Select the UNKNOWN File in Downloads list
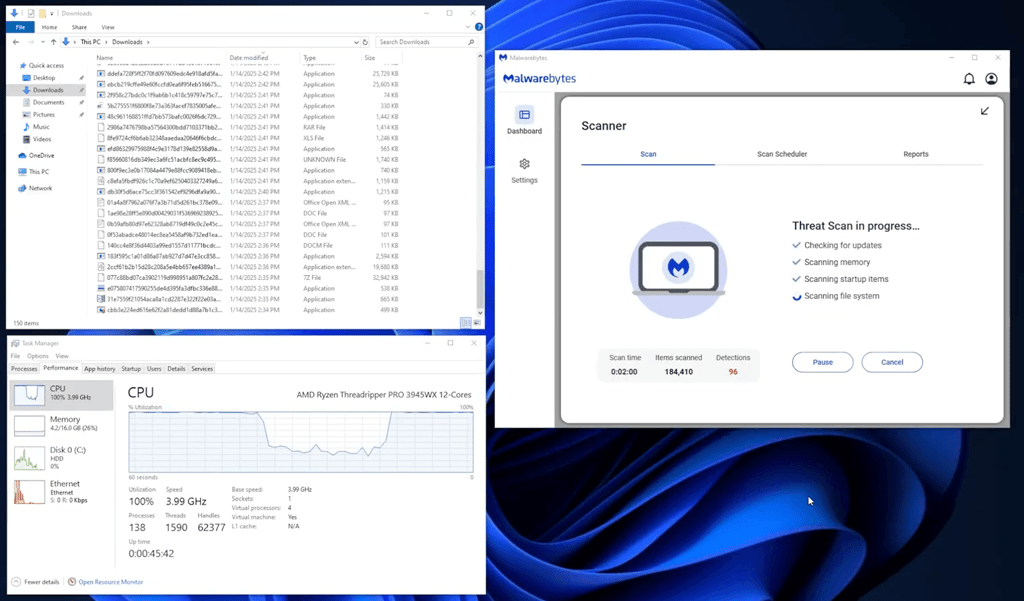 tap(248, 159)
